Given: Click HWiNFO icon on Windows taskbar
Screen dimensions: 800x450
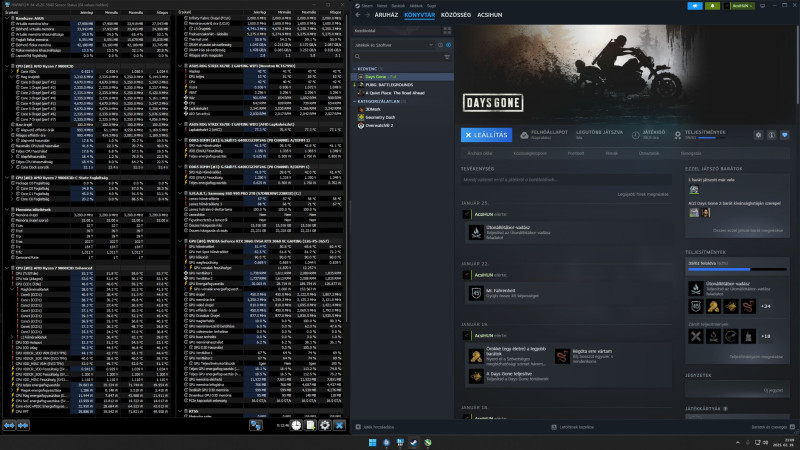Looking at the screenshot, I should pyautogui.click(x=400, y=442).
